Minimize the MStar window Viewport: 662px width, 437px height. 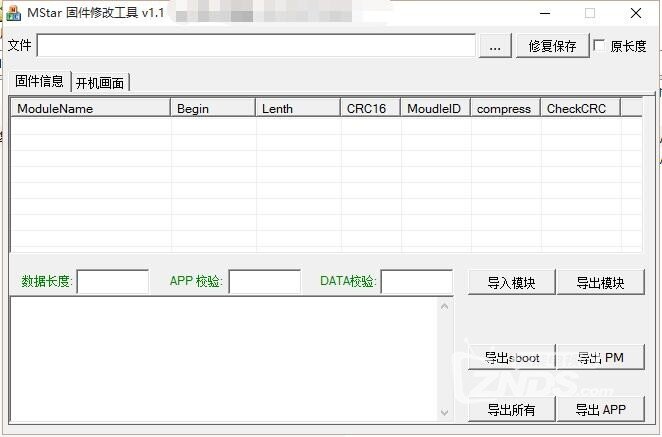545,13
